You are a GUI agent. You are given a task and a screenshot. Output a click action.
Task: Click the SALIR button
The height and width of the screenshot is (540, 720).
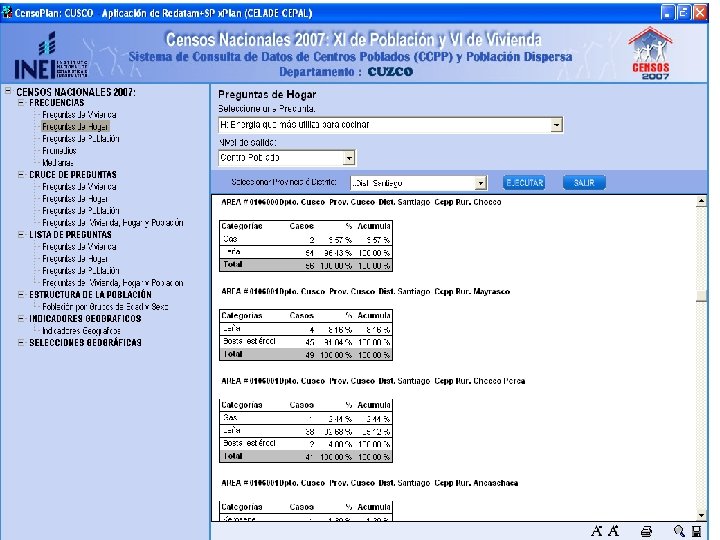(584, 183)
